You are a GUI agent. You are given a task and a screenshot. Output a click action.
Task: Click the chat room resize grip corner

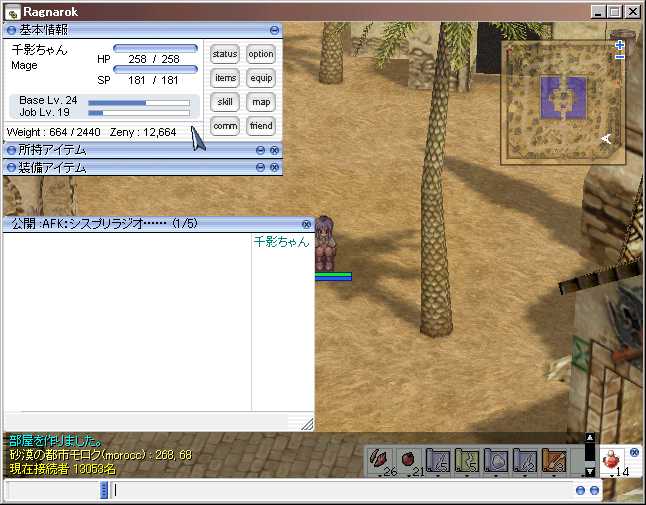coord(307,424)
